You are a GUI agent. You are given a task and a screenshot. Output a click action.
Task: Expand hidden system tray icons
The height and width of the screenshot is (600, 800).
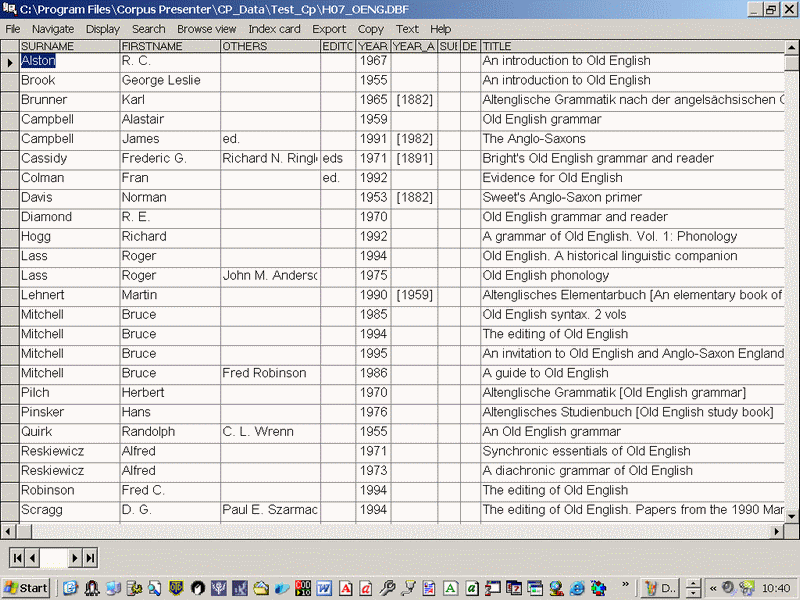pos(713,588)
